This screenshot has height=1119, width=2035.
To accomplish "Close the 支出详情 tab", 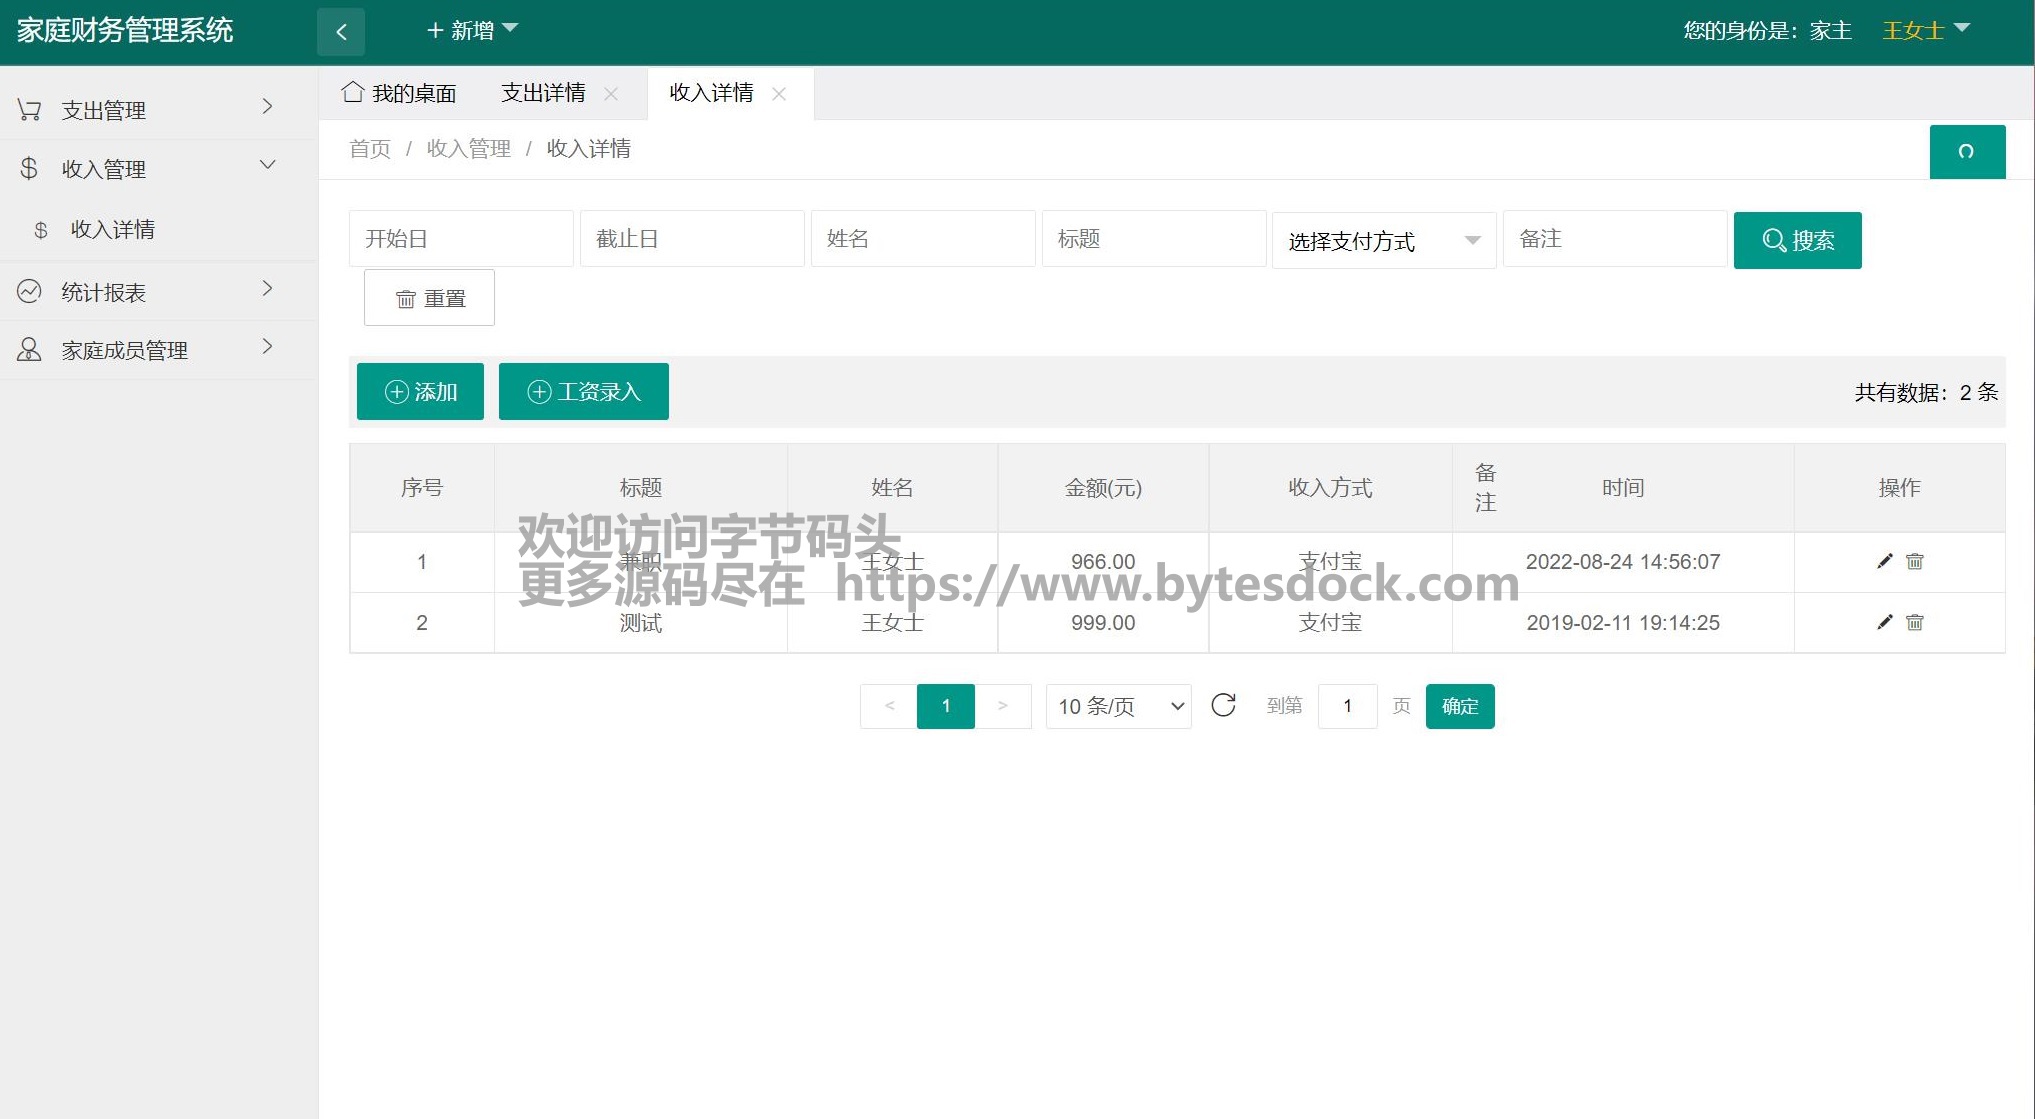I will (x=611, y=93).
